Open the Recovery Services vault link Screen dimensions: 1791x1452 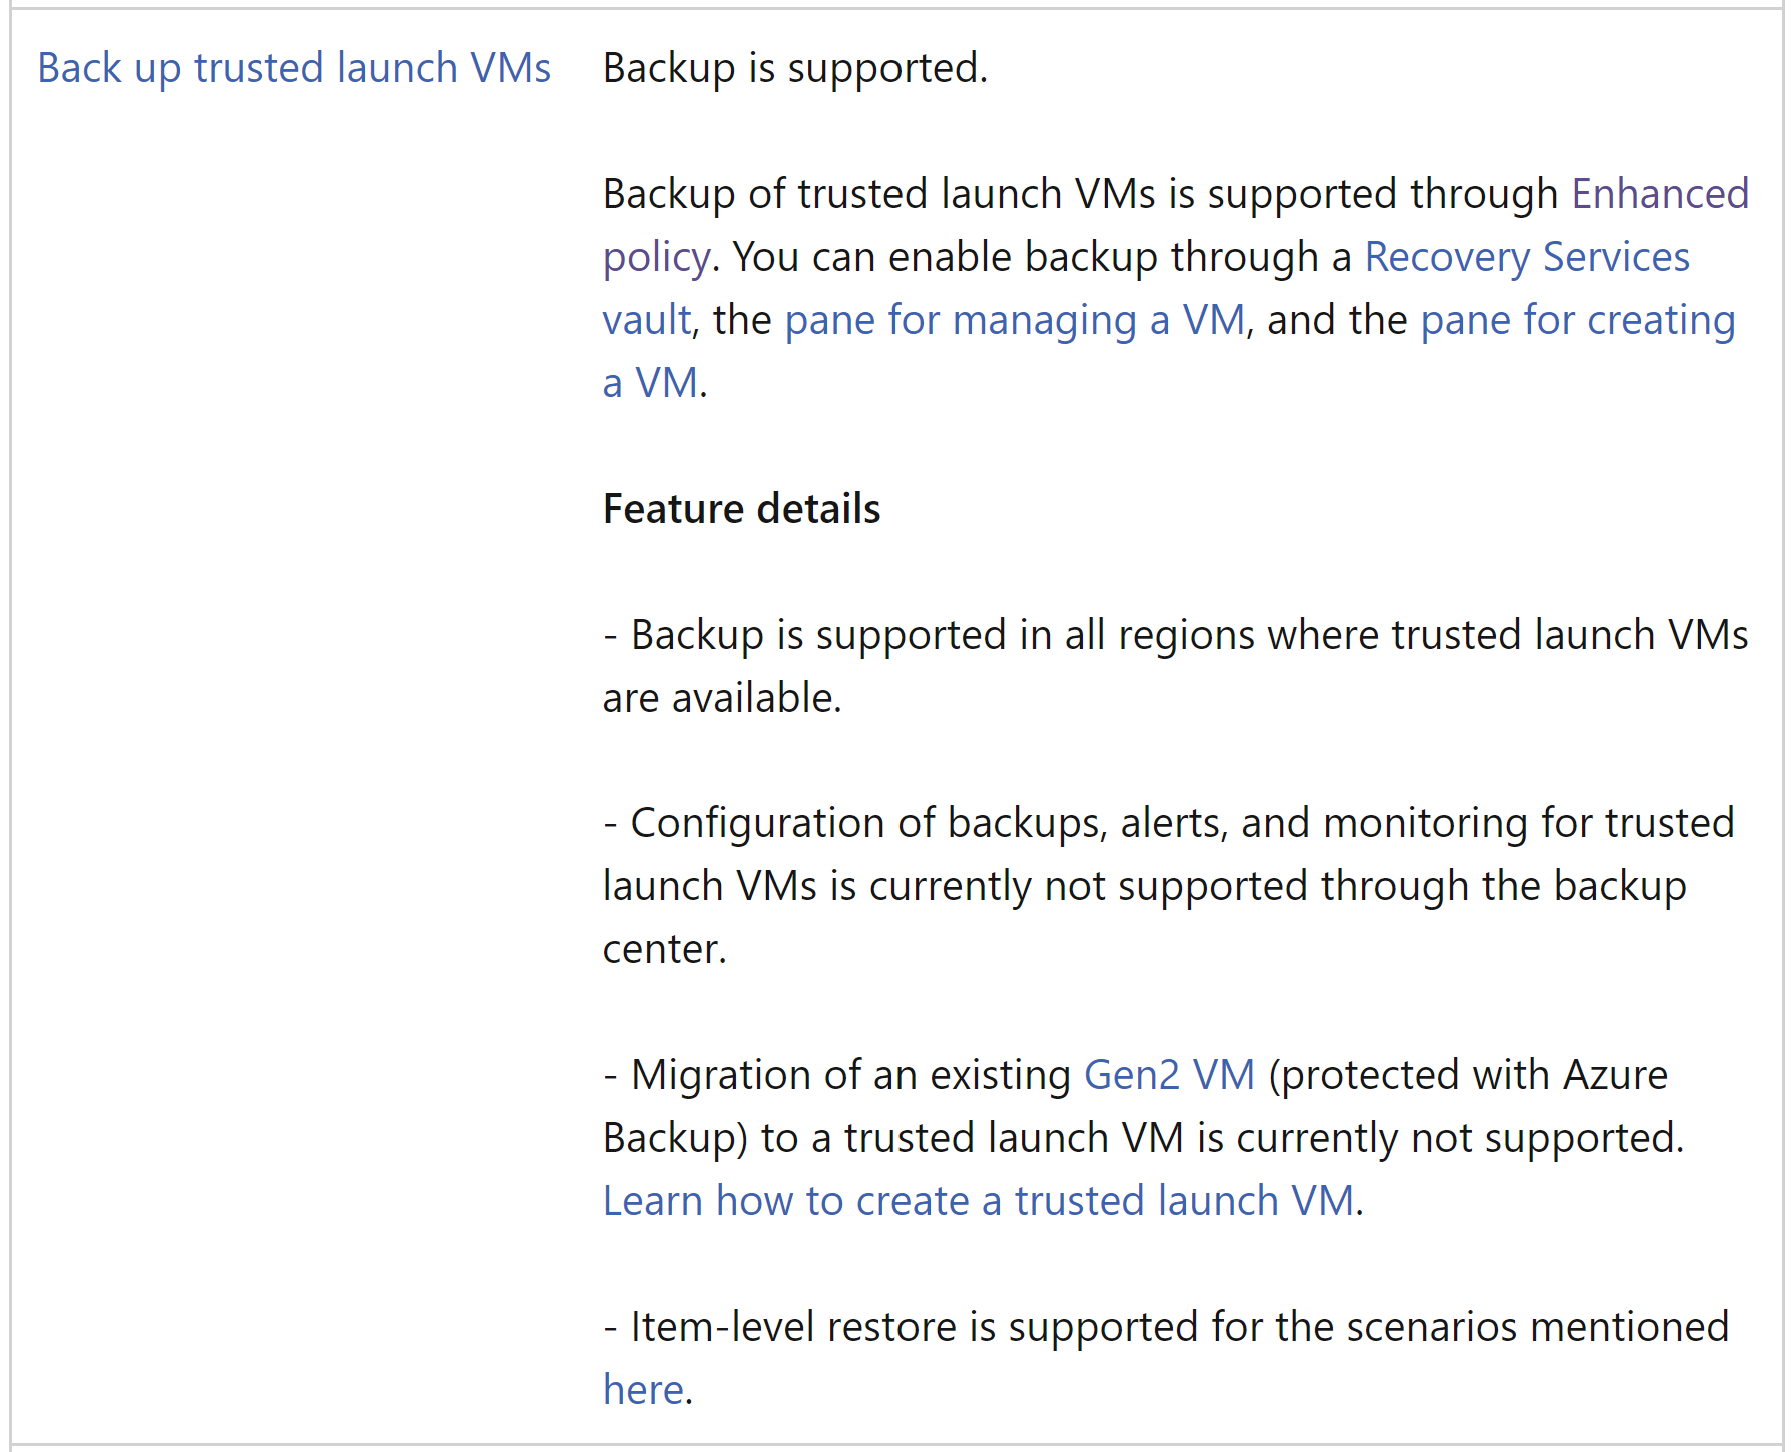coord(1527,257)
